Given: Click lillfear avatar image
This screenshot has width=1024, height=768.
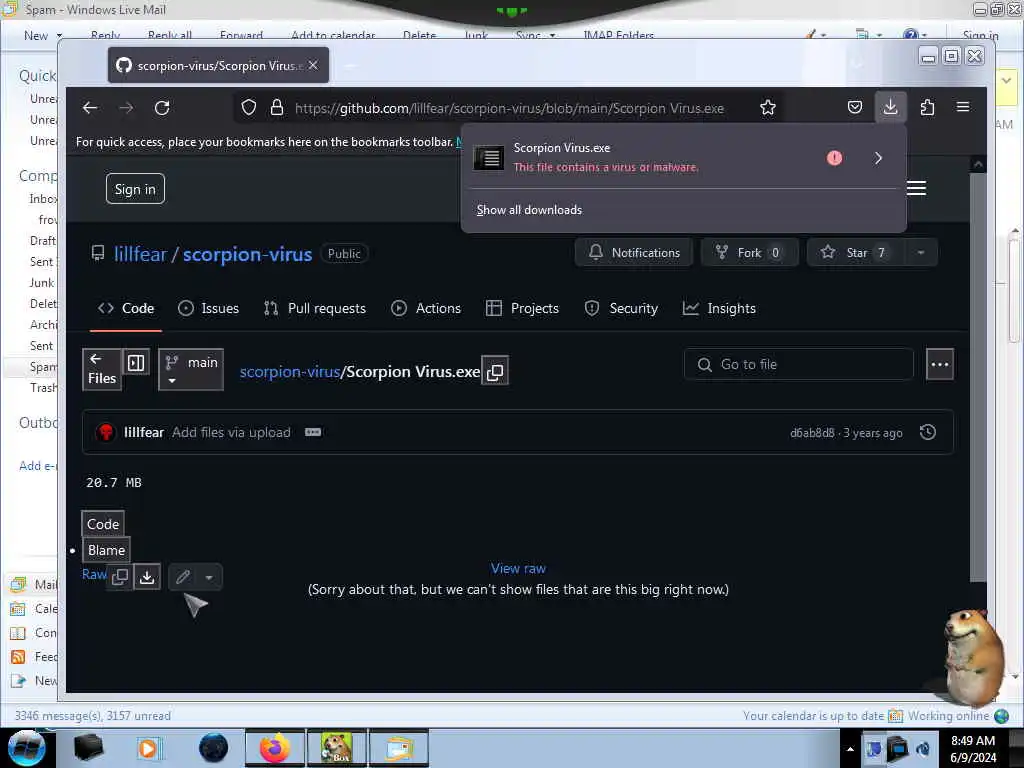Looking at the screenshot, I should point(106,432).
